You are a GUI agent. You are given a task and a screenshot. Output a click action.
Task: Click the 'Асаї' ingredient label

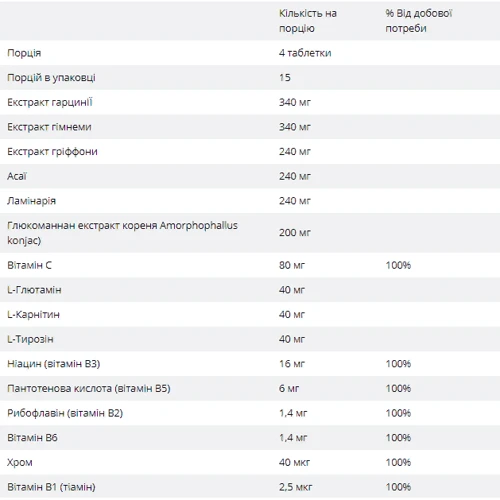coord(17,176)
